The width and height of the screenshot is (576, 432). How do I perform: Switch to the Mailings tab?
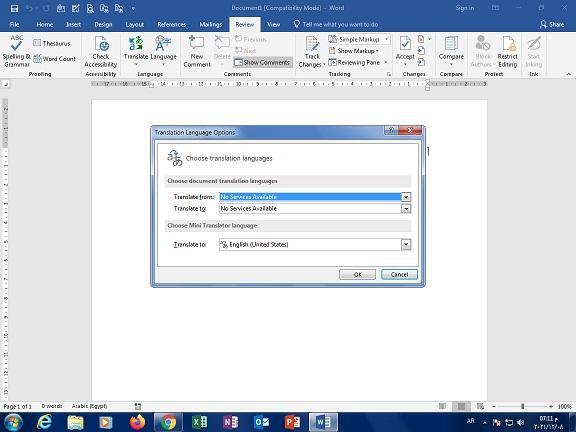click(x=211, y=25)
